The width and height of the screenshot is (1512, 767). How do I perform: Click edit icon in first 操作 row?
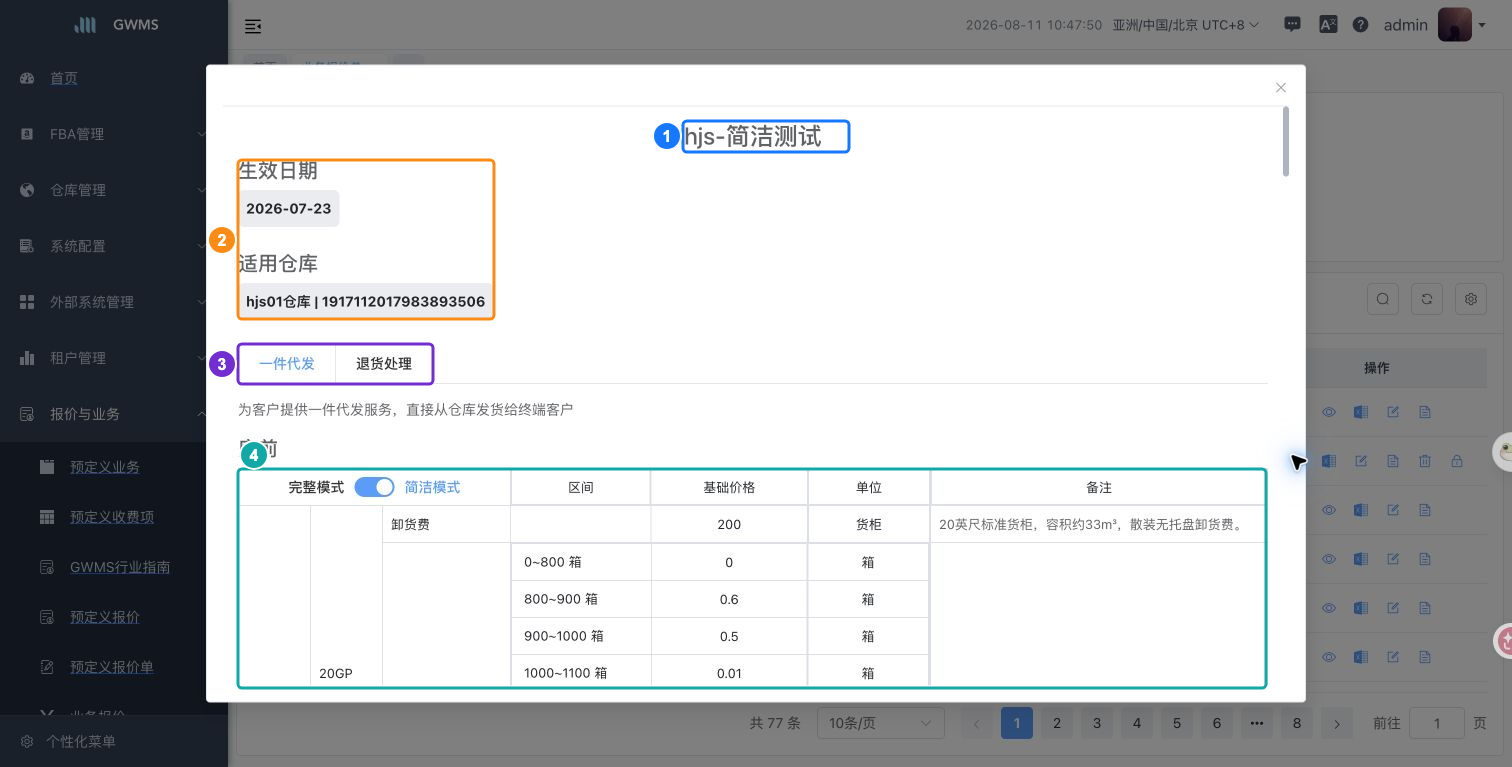point(1393,412)
